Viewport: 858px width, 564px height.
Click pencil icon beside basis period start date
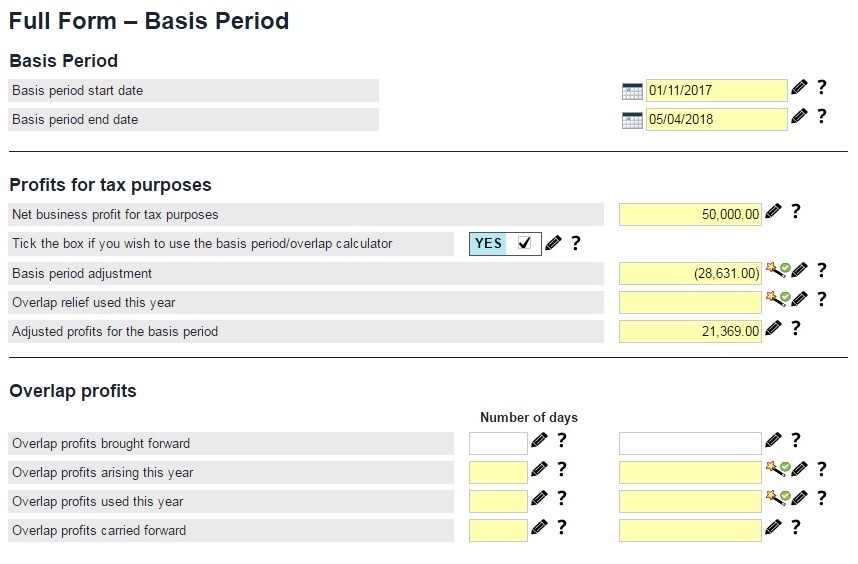(799, 88)
